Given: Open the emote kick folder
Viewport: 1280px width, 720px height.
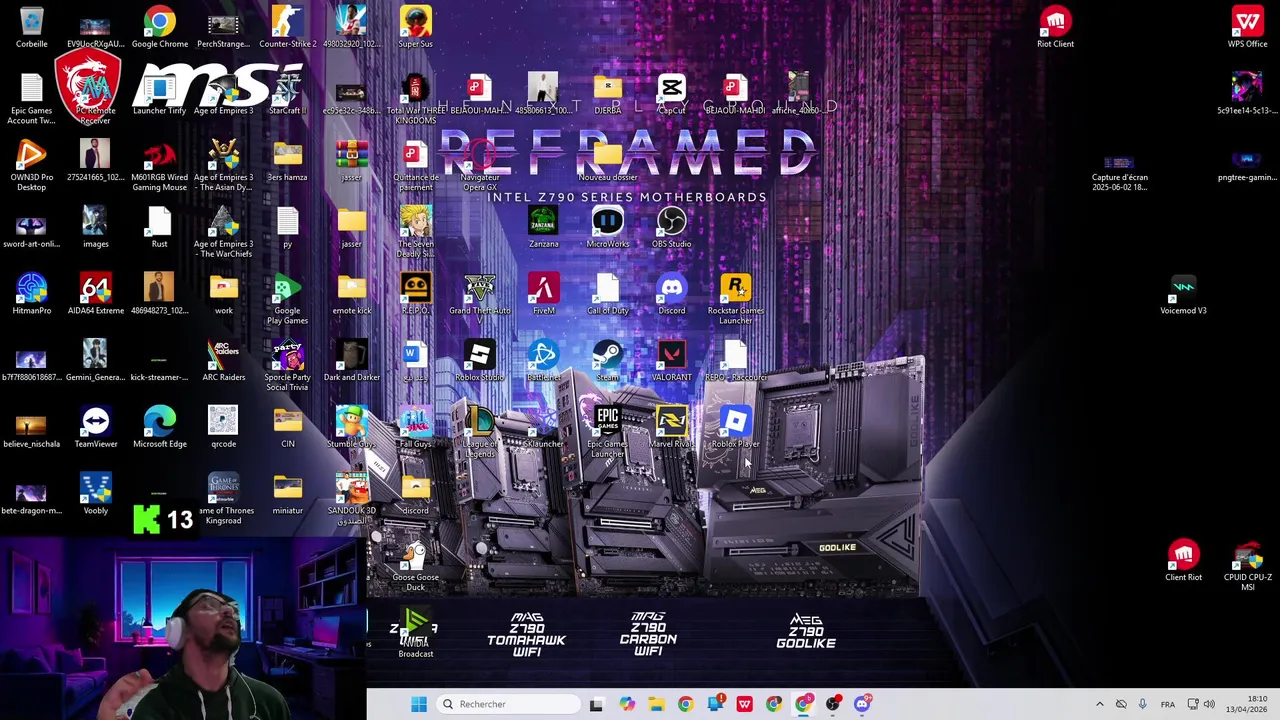Looking at the screenshot, I should point(351,294).
